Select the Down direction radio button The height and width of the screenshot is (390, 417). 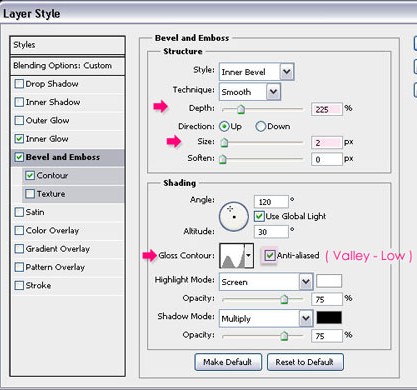click(260, 126)
